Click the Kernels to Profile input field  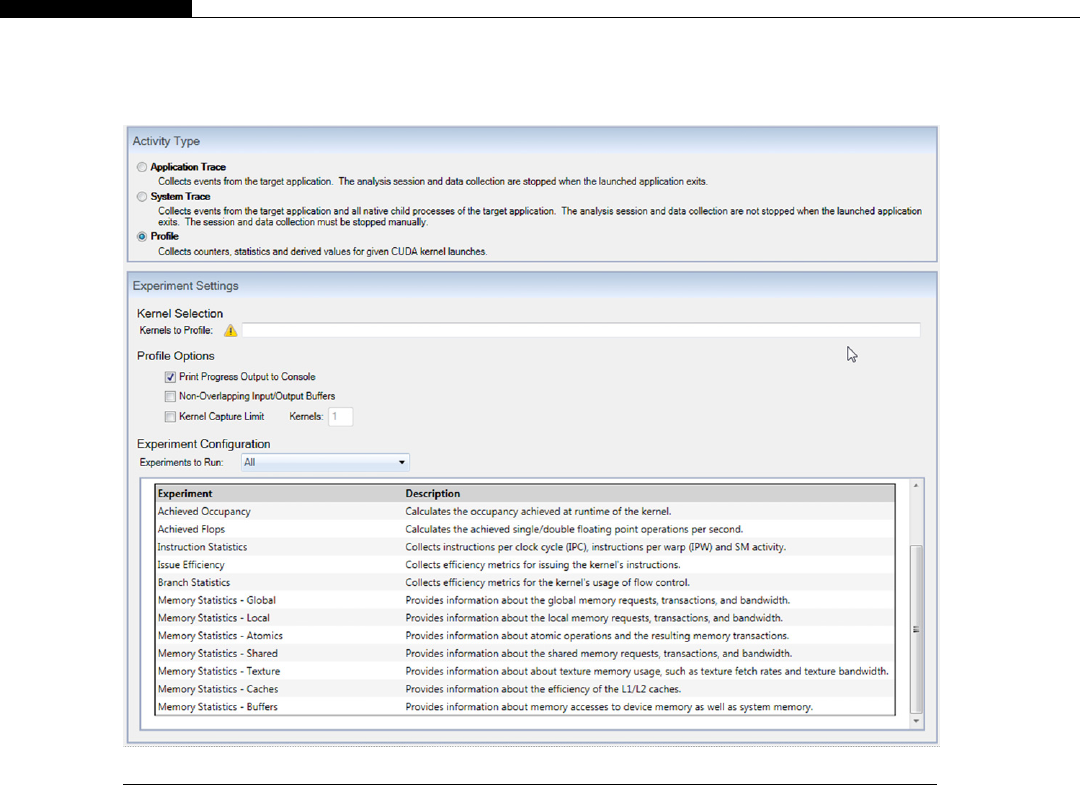581,331
